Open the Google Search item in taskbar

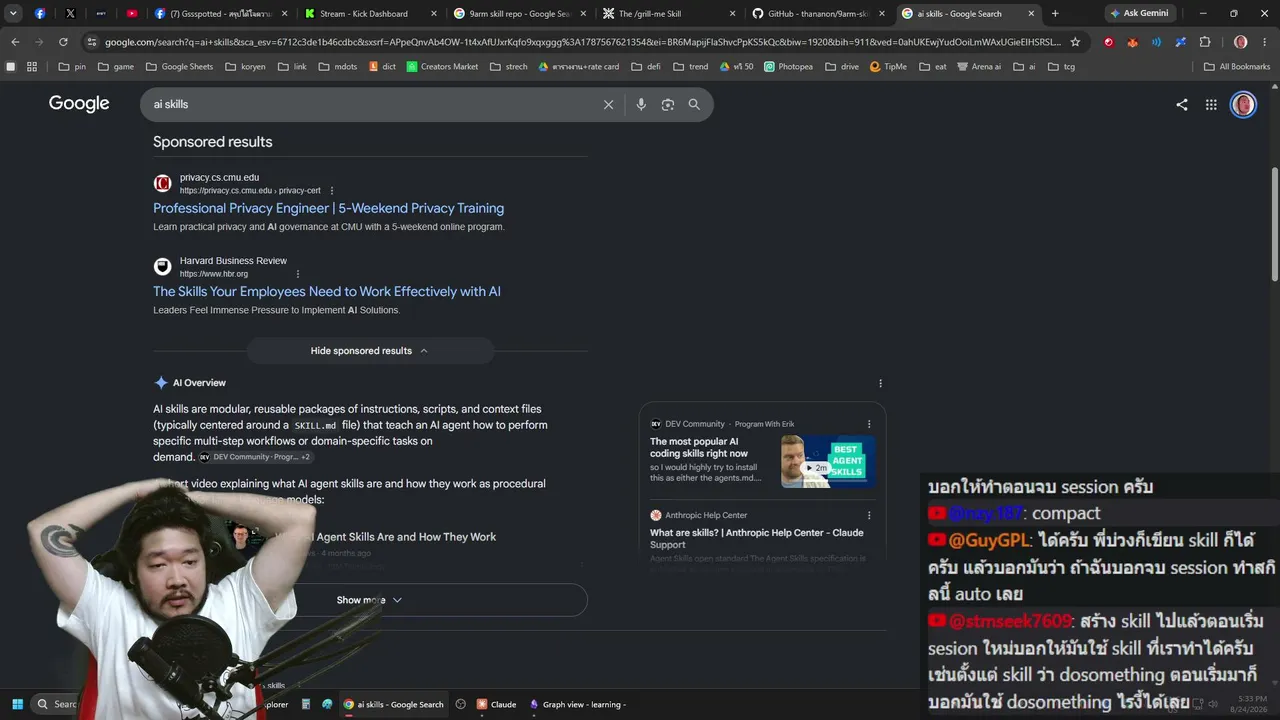[x=393, y=704]
